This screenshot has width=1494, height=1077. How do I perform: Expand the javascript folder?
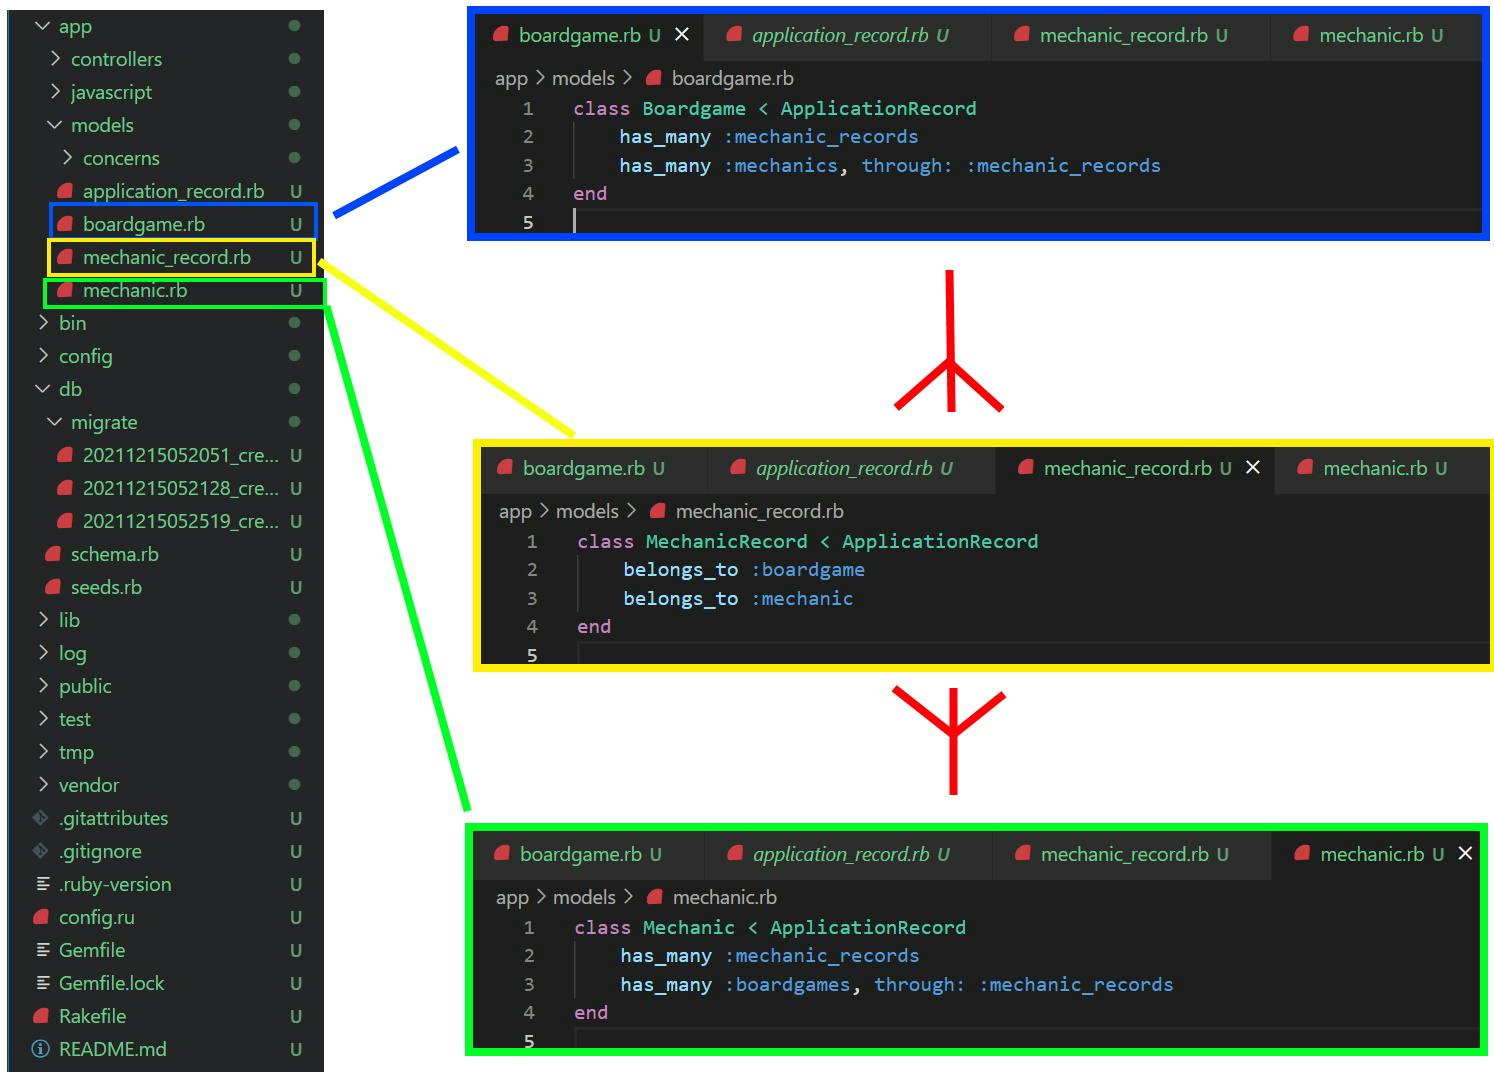click(x=55, y=92)
